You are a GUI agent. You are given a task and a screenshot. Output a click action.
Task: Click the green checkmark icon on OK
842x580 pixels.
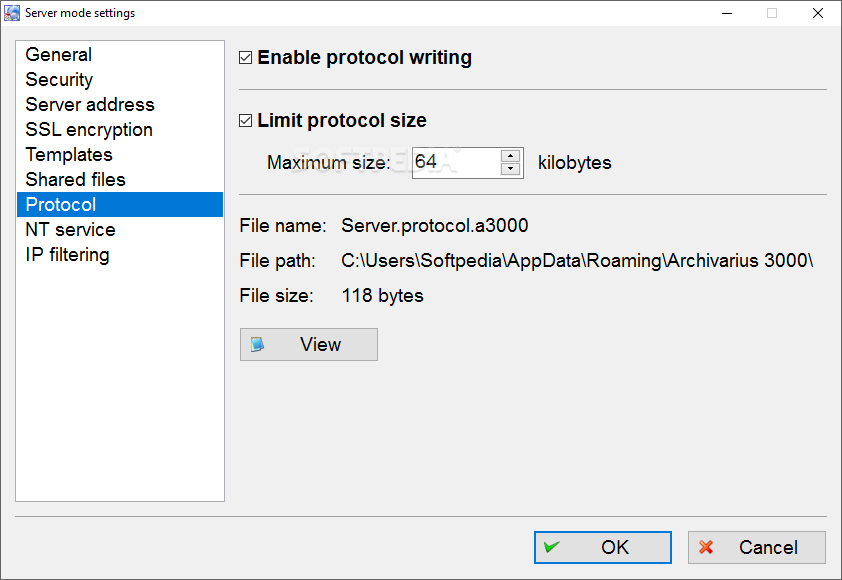pyautogui.click(x=551, y=547)
